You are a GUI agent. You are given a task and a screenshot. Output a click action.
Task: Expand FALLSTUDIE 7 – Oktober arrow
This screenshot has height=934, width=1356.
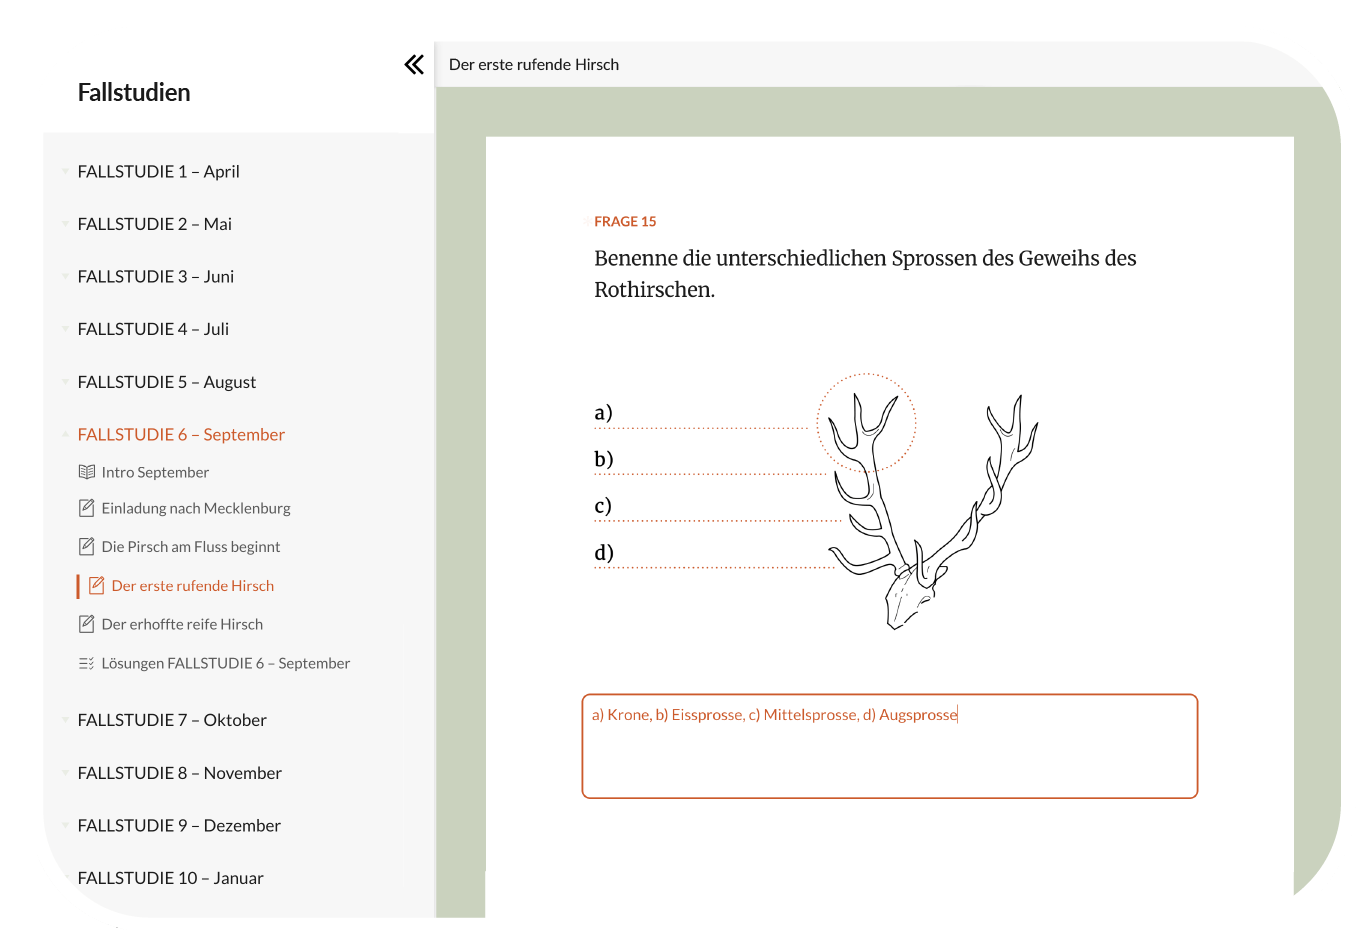65,719
